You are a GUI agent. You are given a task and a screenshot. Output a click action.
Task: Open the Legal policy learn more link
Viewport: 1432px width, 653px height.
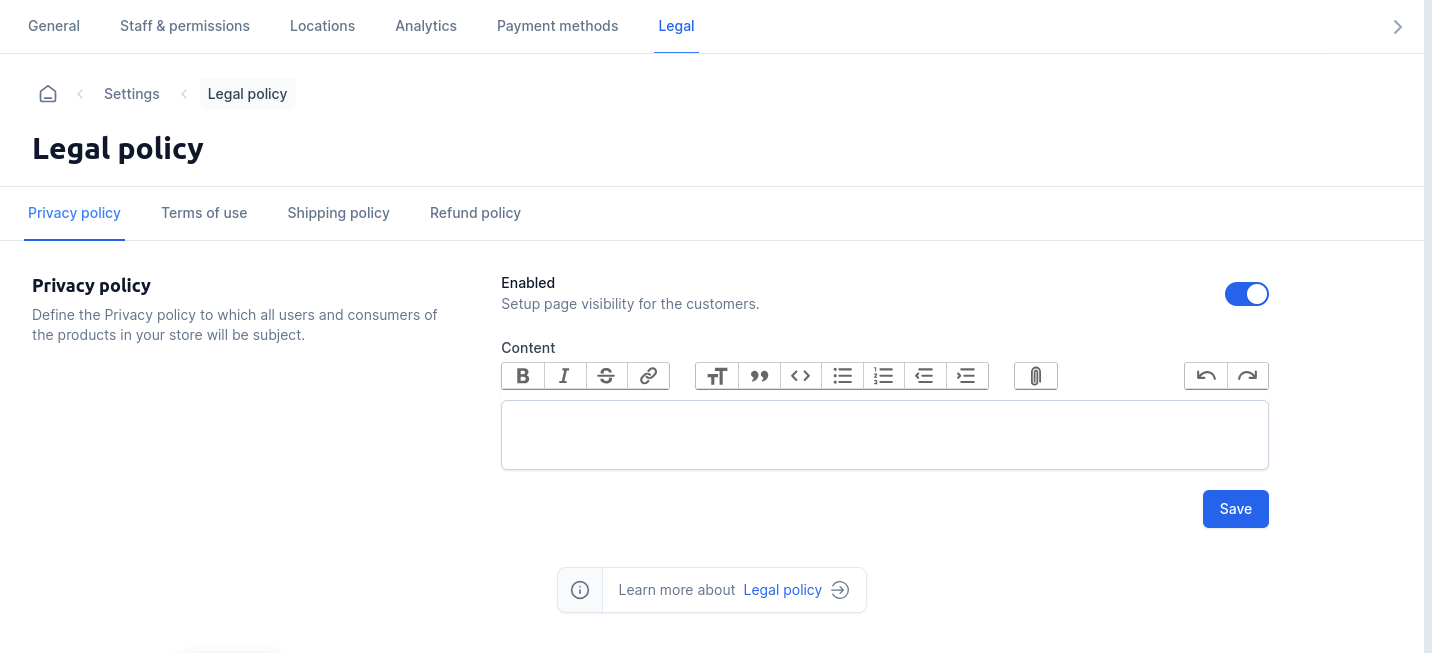click(782, 590)
